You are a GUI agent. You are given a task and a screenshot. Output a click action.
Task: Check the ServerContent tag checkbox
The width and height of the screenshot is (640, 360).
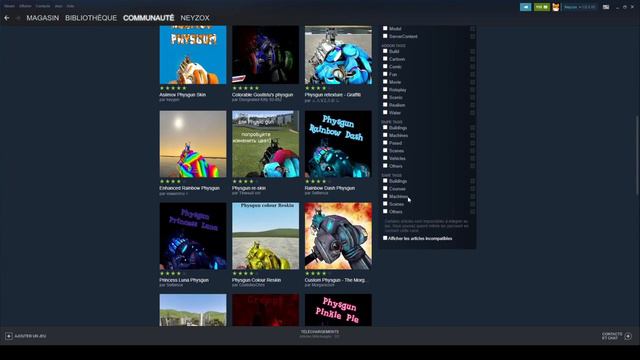pyautogui.click(x=385, y=36)
